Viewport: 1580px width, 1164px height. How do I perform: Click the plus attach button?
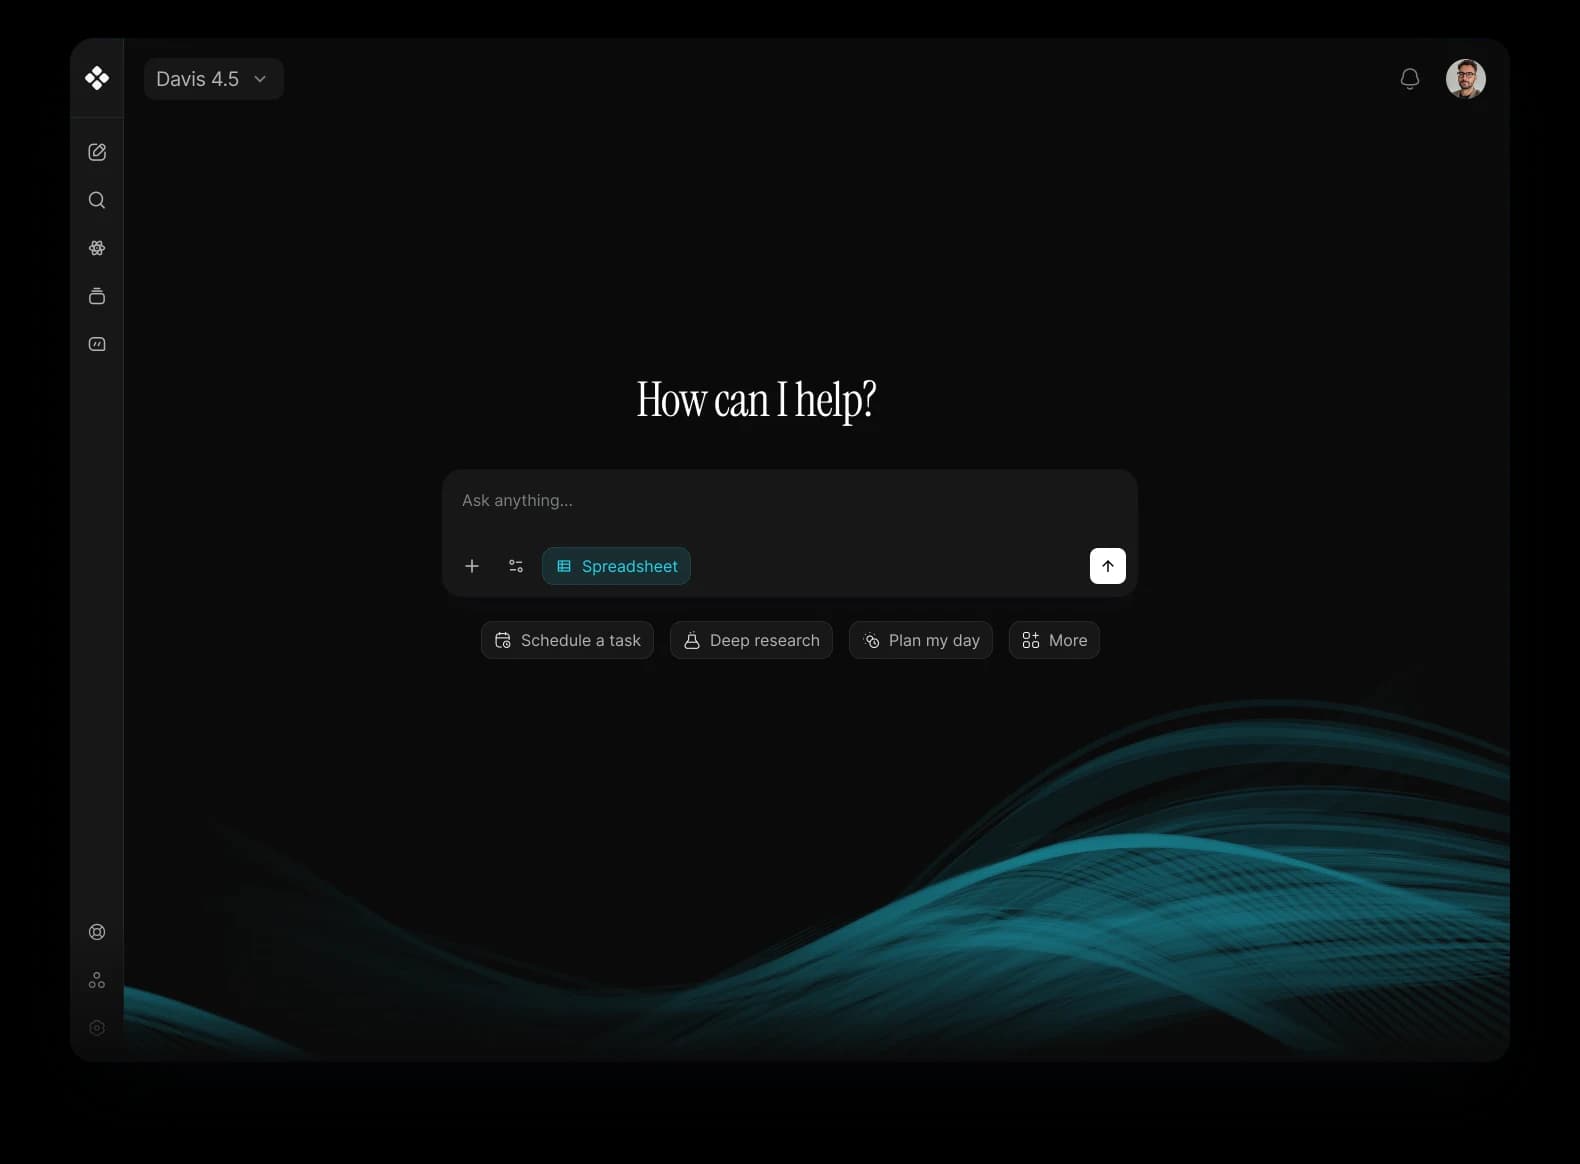pos(472,566)
